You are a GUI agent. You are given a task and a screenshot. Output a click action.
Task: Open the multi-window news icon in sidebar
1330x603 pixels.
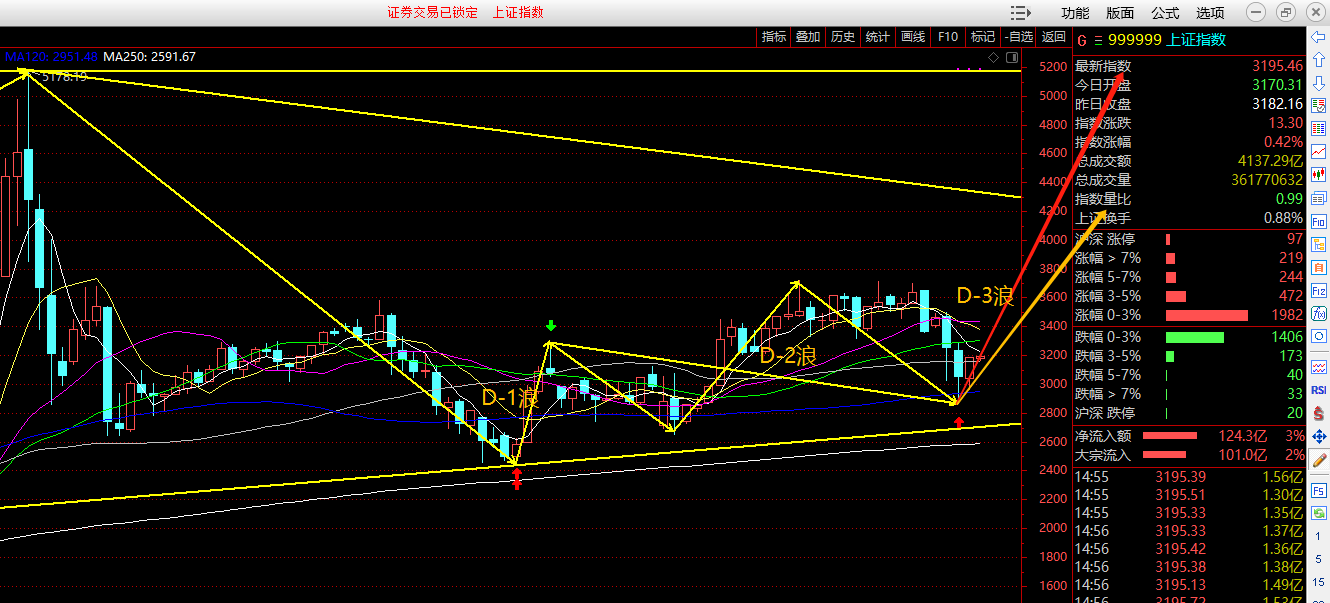(1319, 198)
